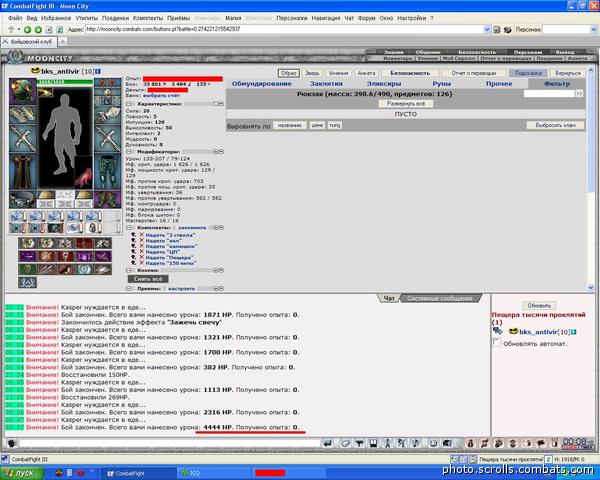
Task: Switch to the Прочее inventory tab
Action: coord(499,83)
